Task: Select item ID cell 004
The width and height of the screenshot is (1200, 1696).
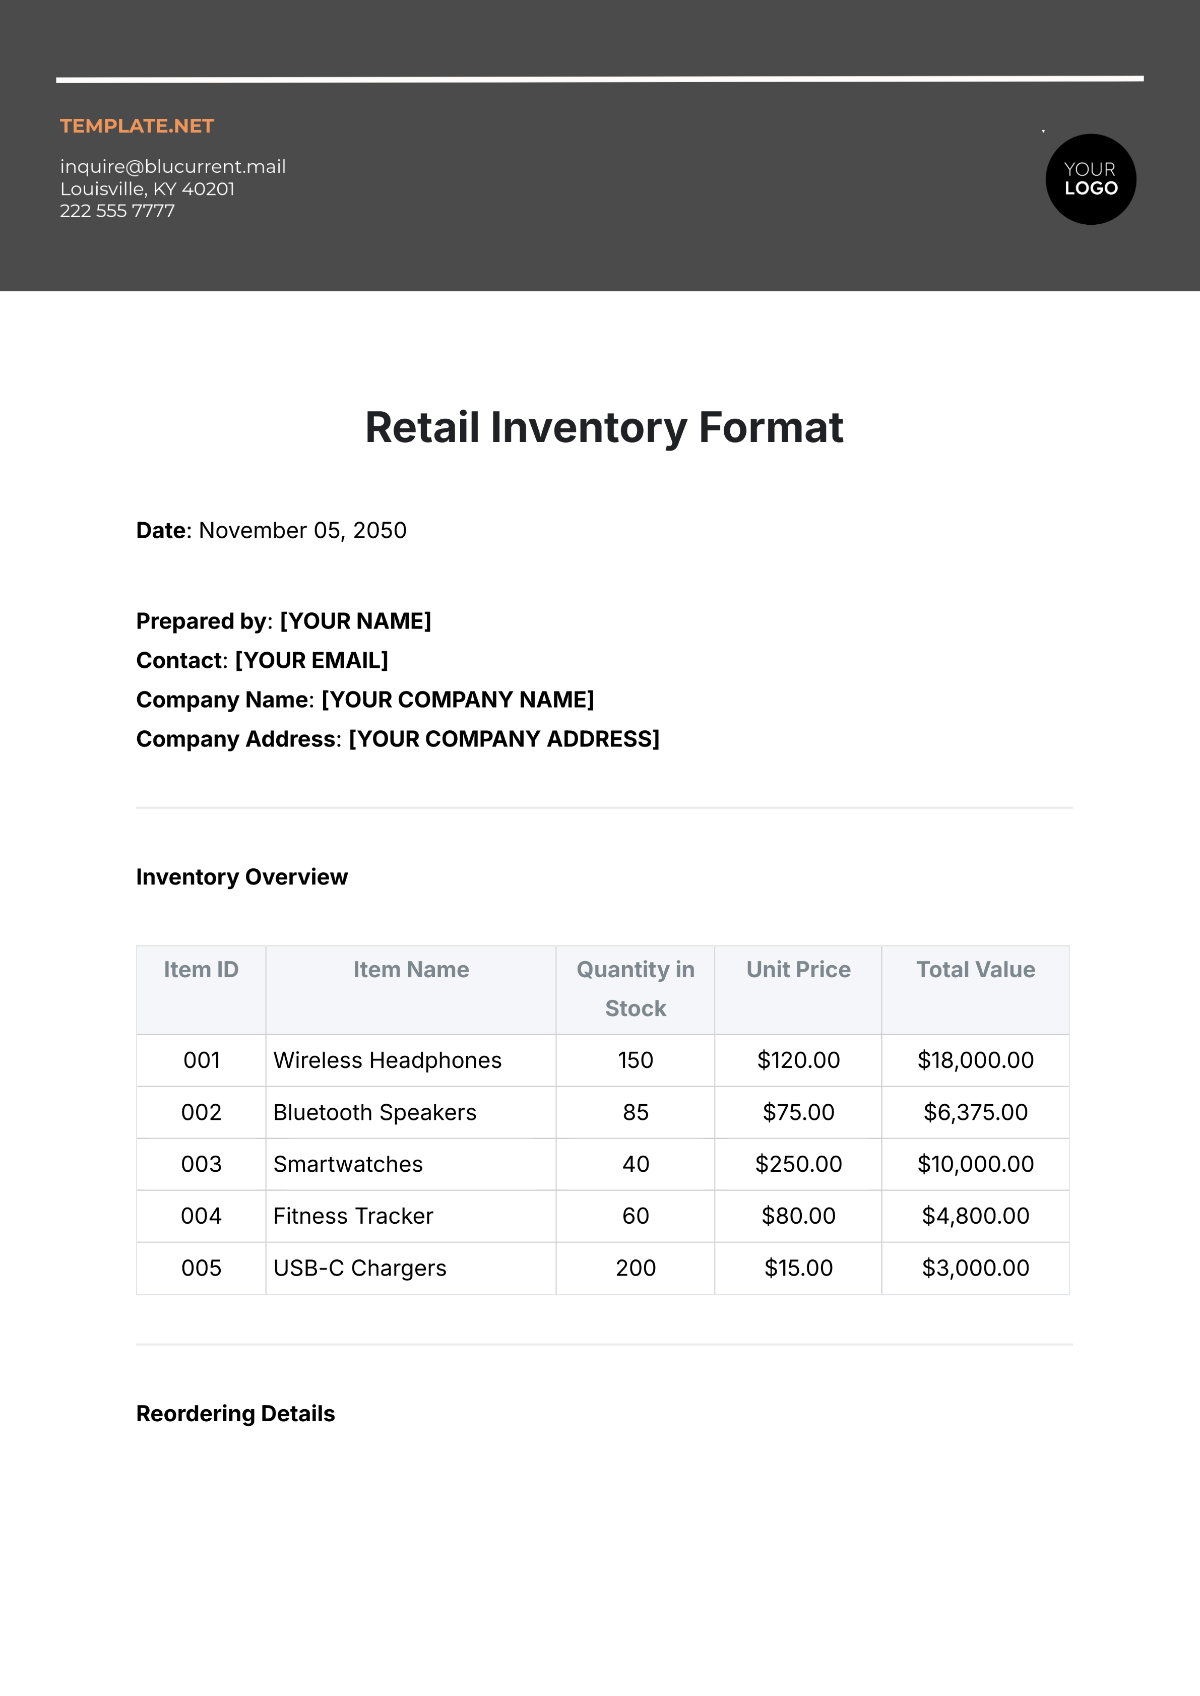Action: pos(201,1216)
